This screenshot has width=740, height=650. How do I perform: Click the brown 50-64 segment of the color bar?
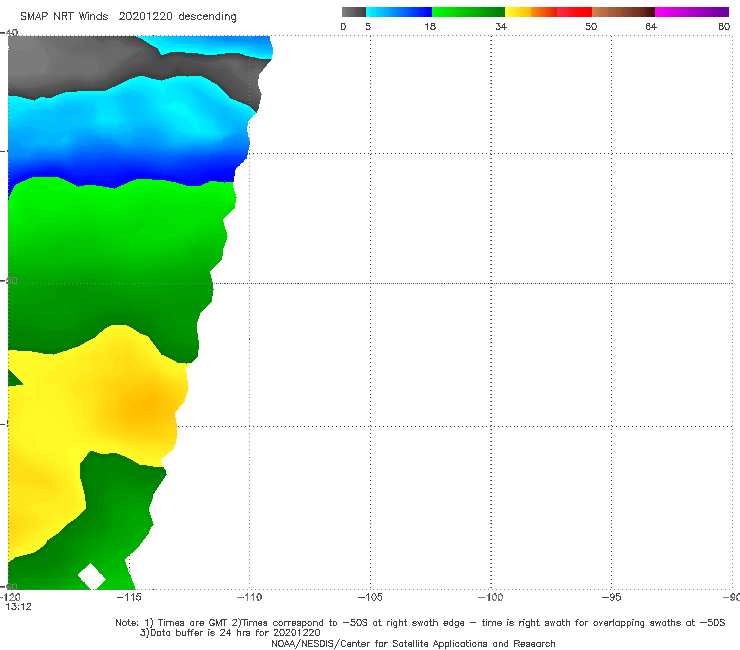pos(623,12)
